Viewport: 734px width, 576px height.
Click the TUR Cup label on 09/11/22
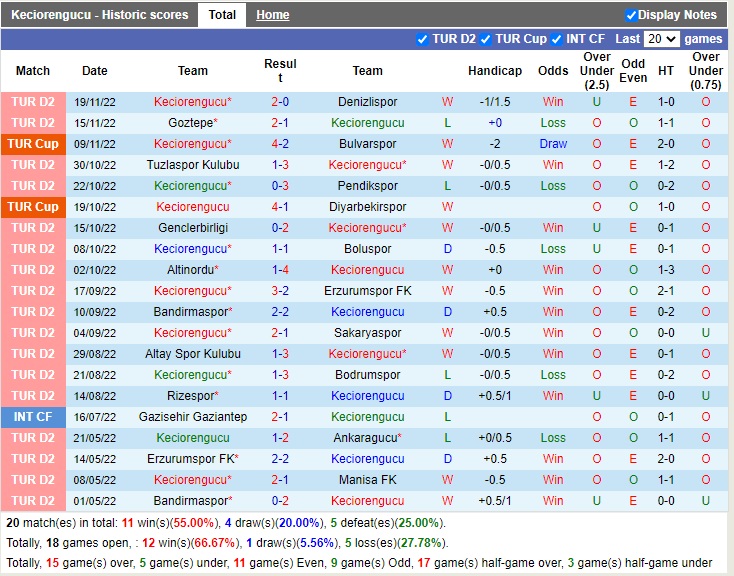[x=33, y=144]
